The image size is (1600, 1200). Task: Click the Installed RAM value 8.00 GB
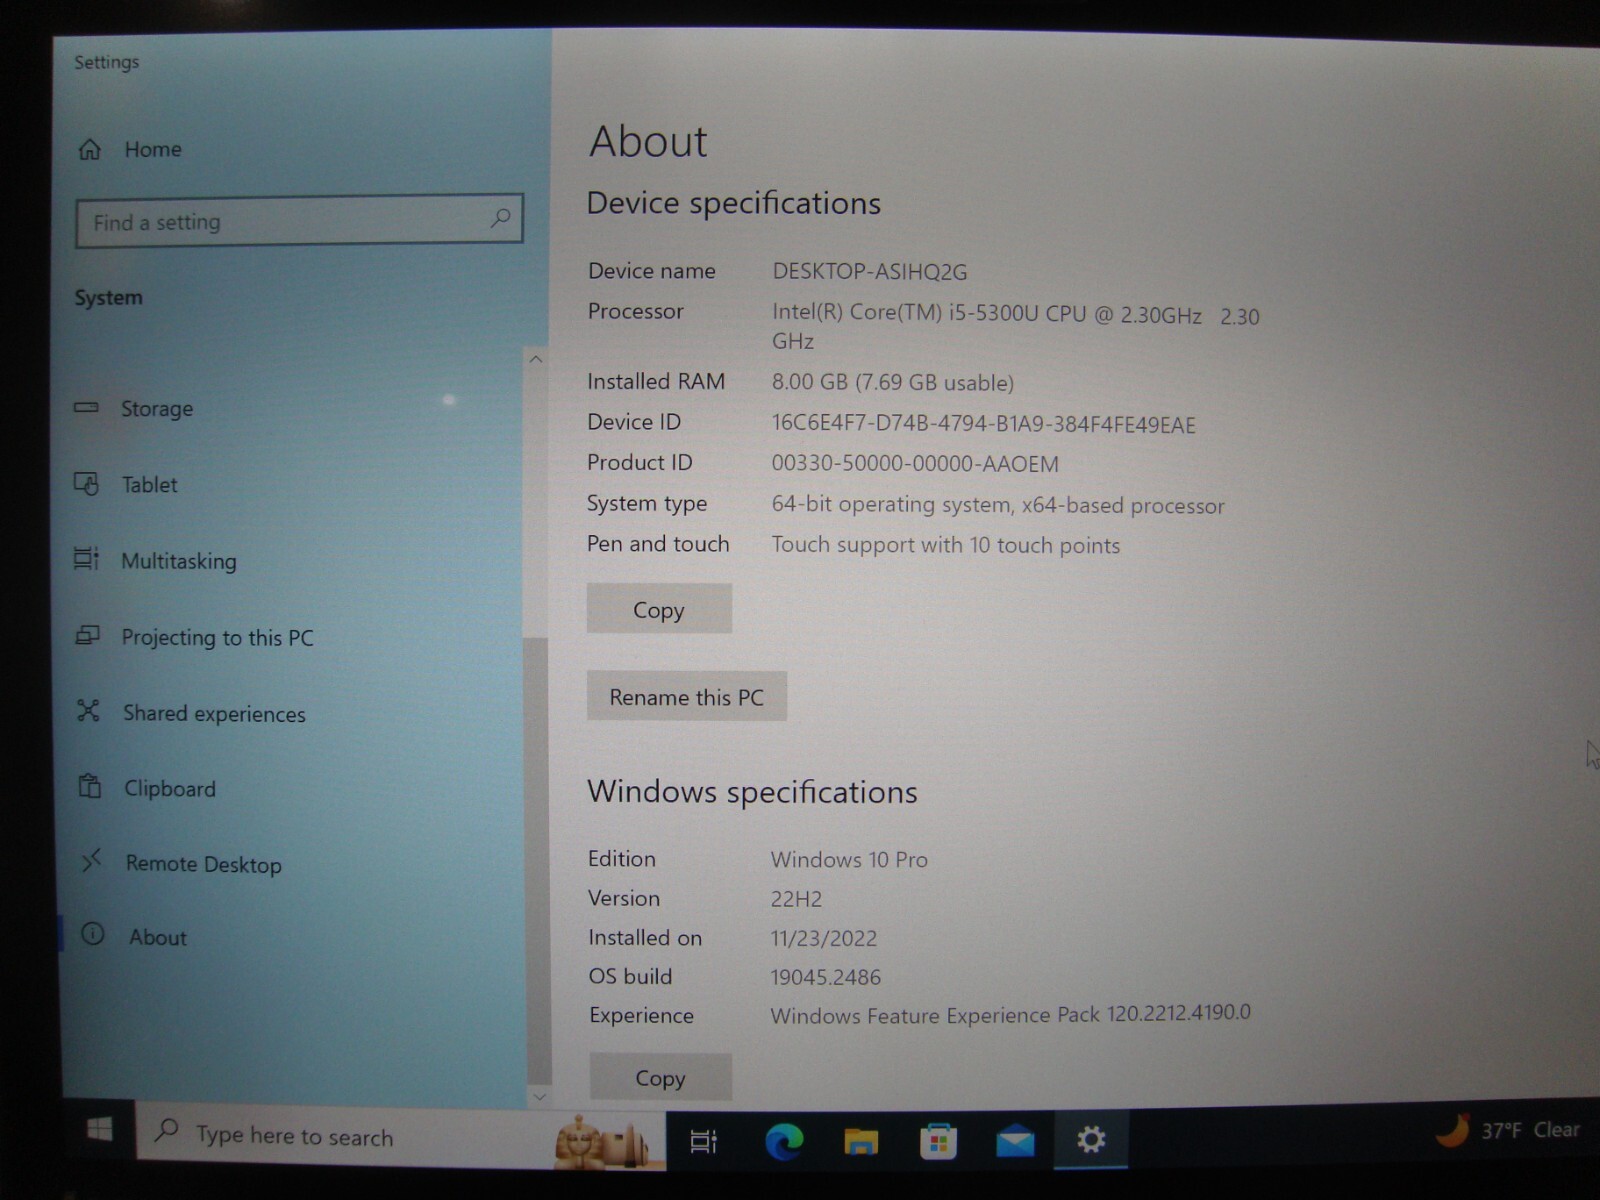892,382
